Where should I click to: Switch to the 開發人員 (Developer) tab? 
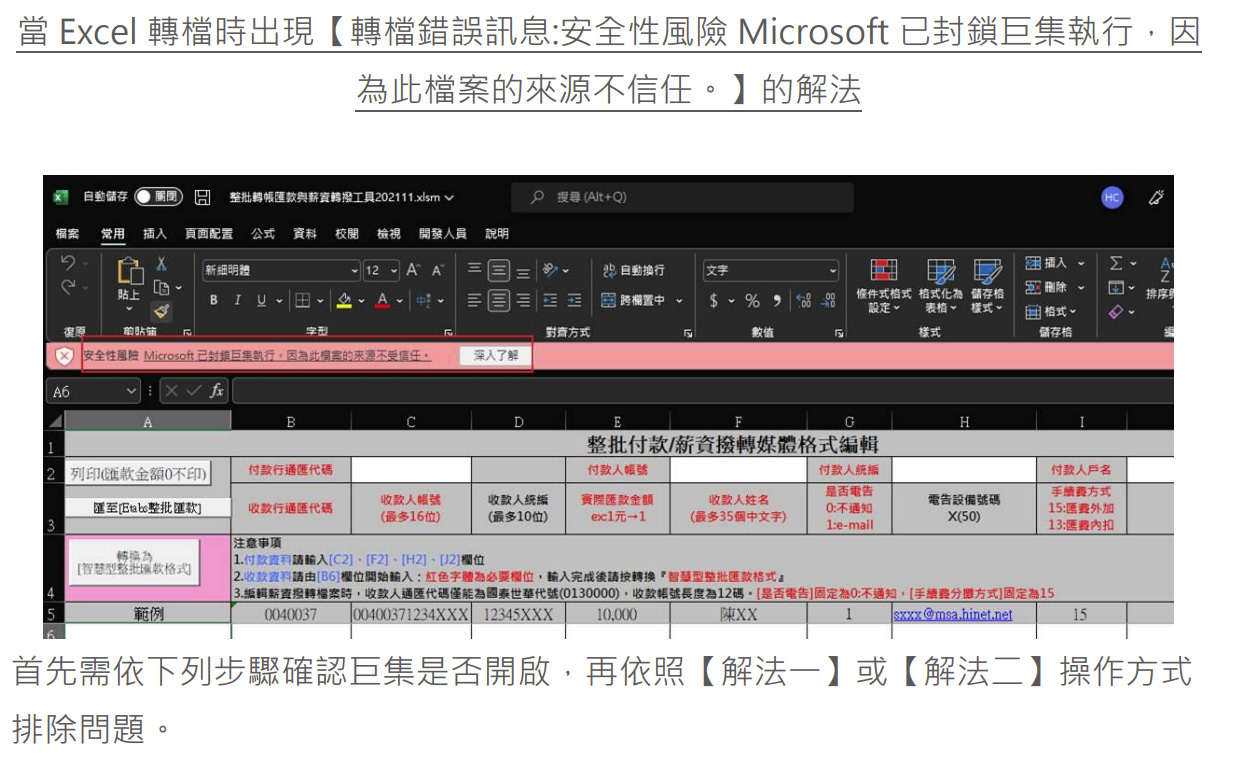(x=442, y=233)
